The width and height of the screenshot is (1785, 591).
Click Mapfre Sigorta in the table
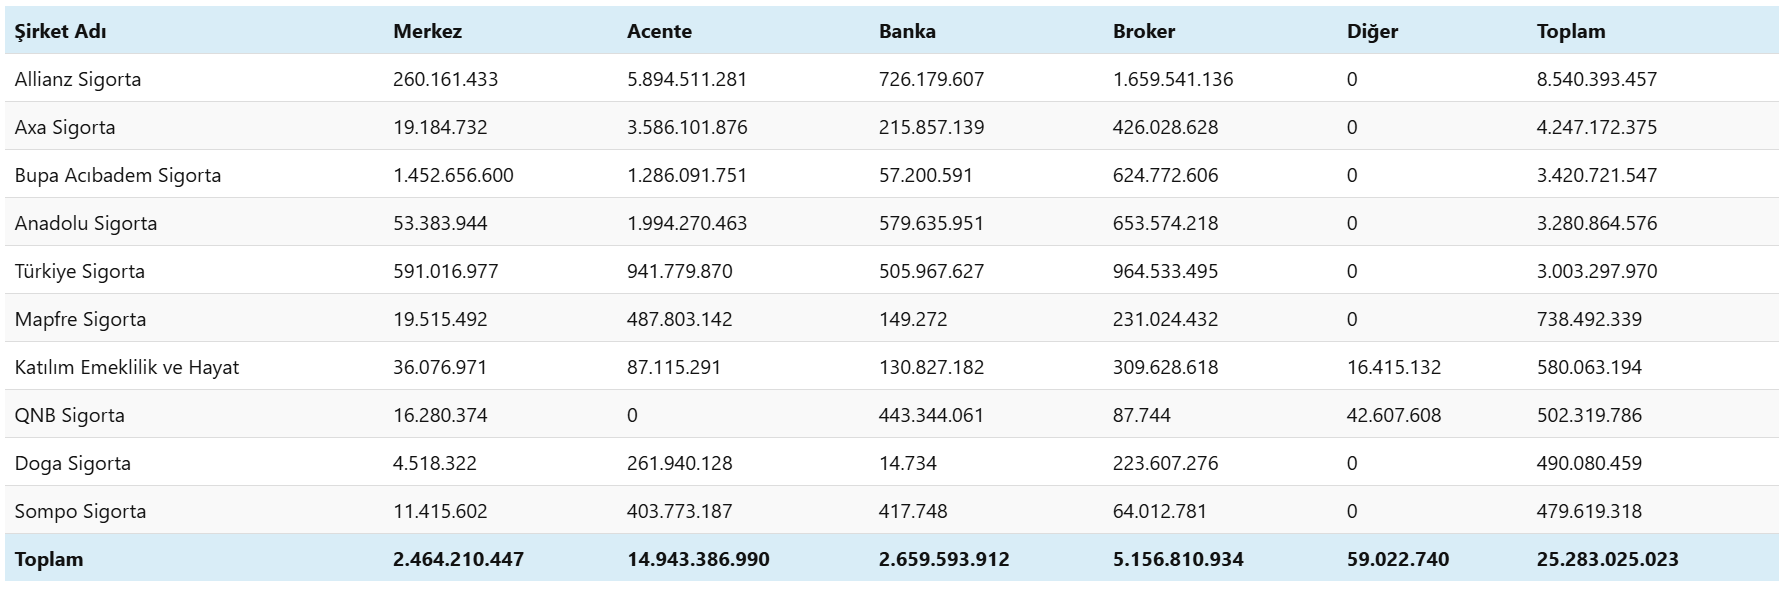point(80,319)
